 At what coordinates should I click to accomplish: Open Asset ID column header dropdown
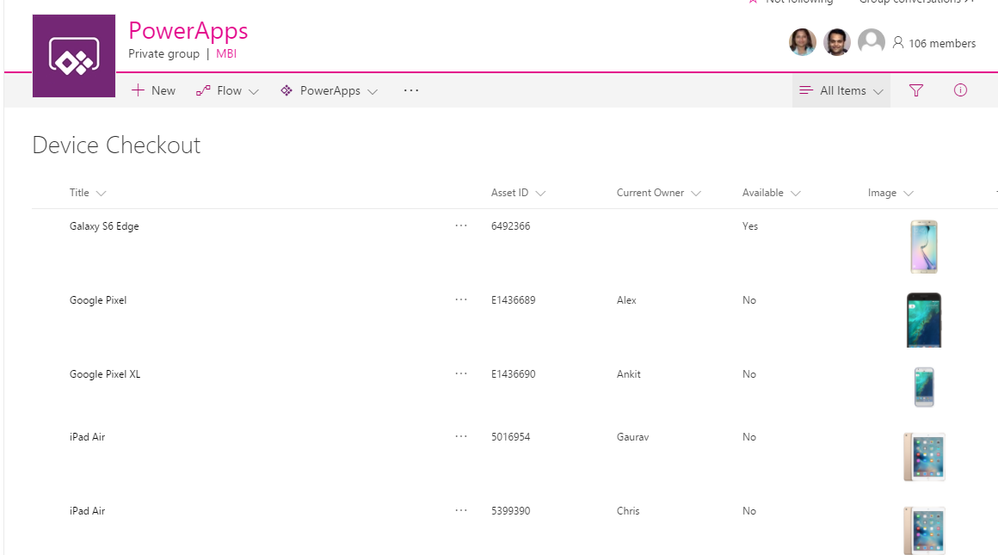pyautogui.click(x=518, y=193)
